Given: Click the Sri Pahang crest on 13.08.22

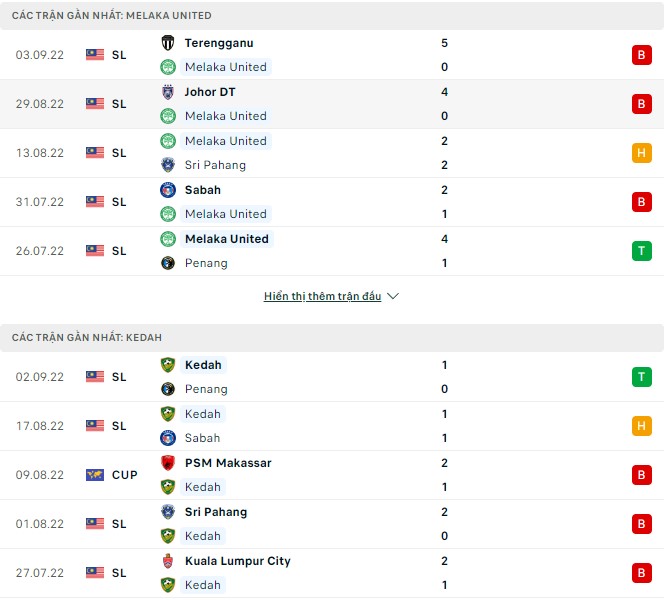Looking at the screenshot, I should [x=168, y=165].
